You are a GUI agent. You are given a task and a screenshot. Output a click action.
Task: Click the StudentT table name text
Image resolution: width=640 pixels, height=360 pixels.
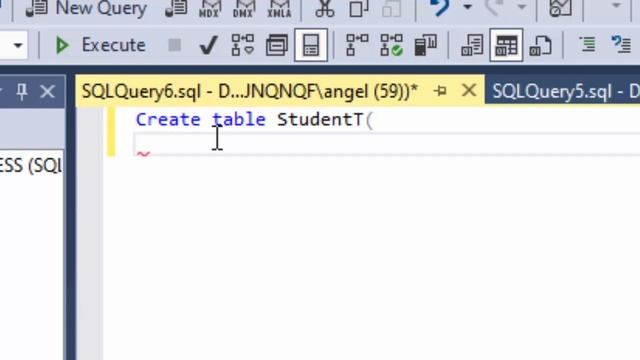coord(320,120)
